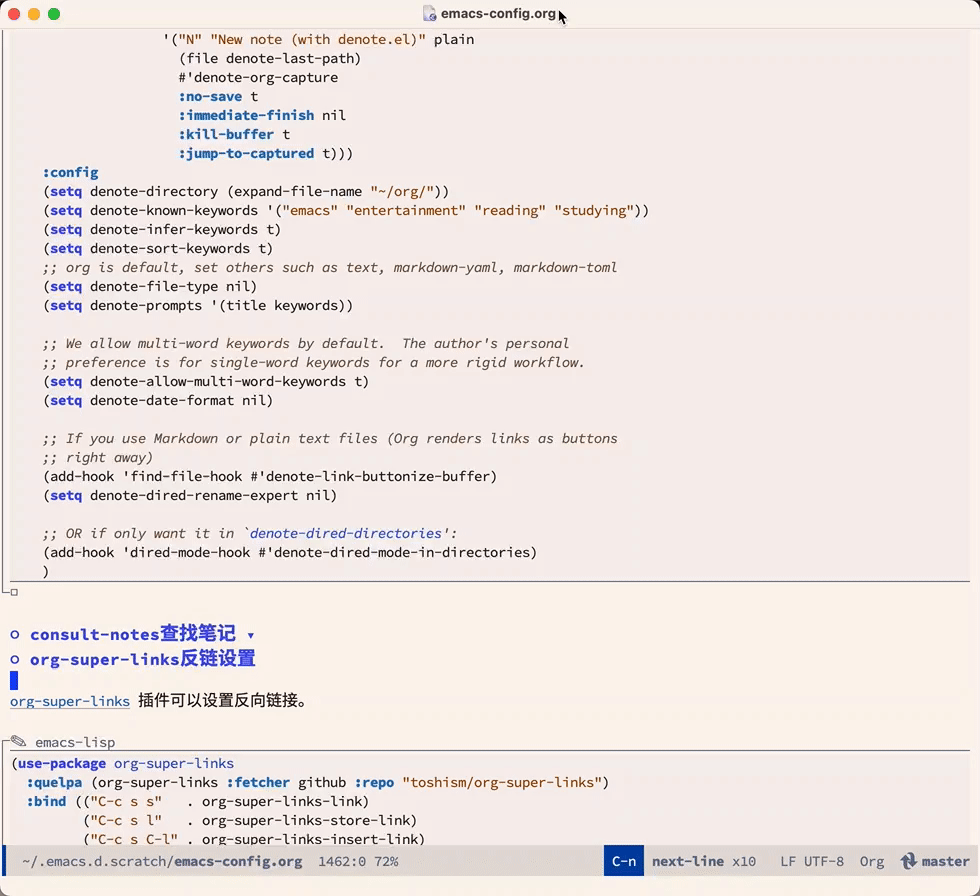
Task: Click the denote-file-type nil line
Action: 150,287
